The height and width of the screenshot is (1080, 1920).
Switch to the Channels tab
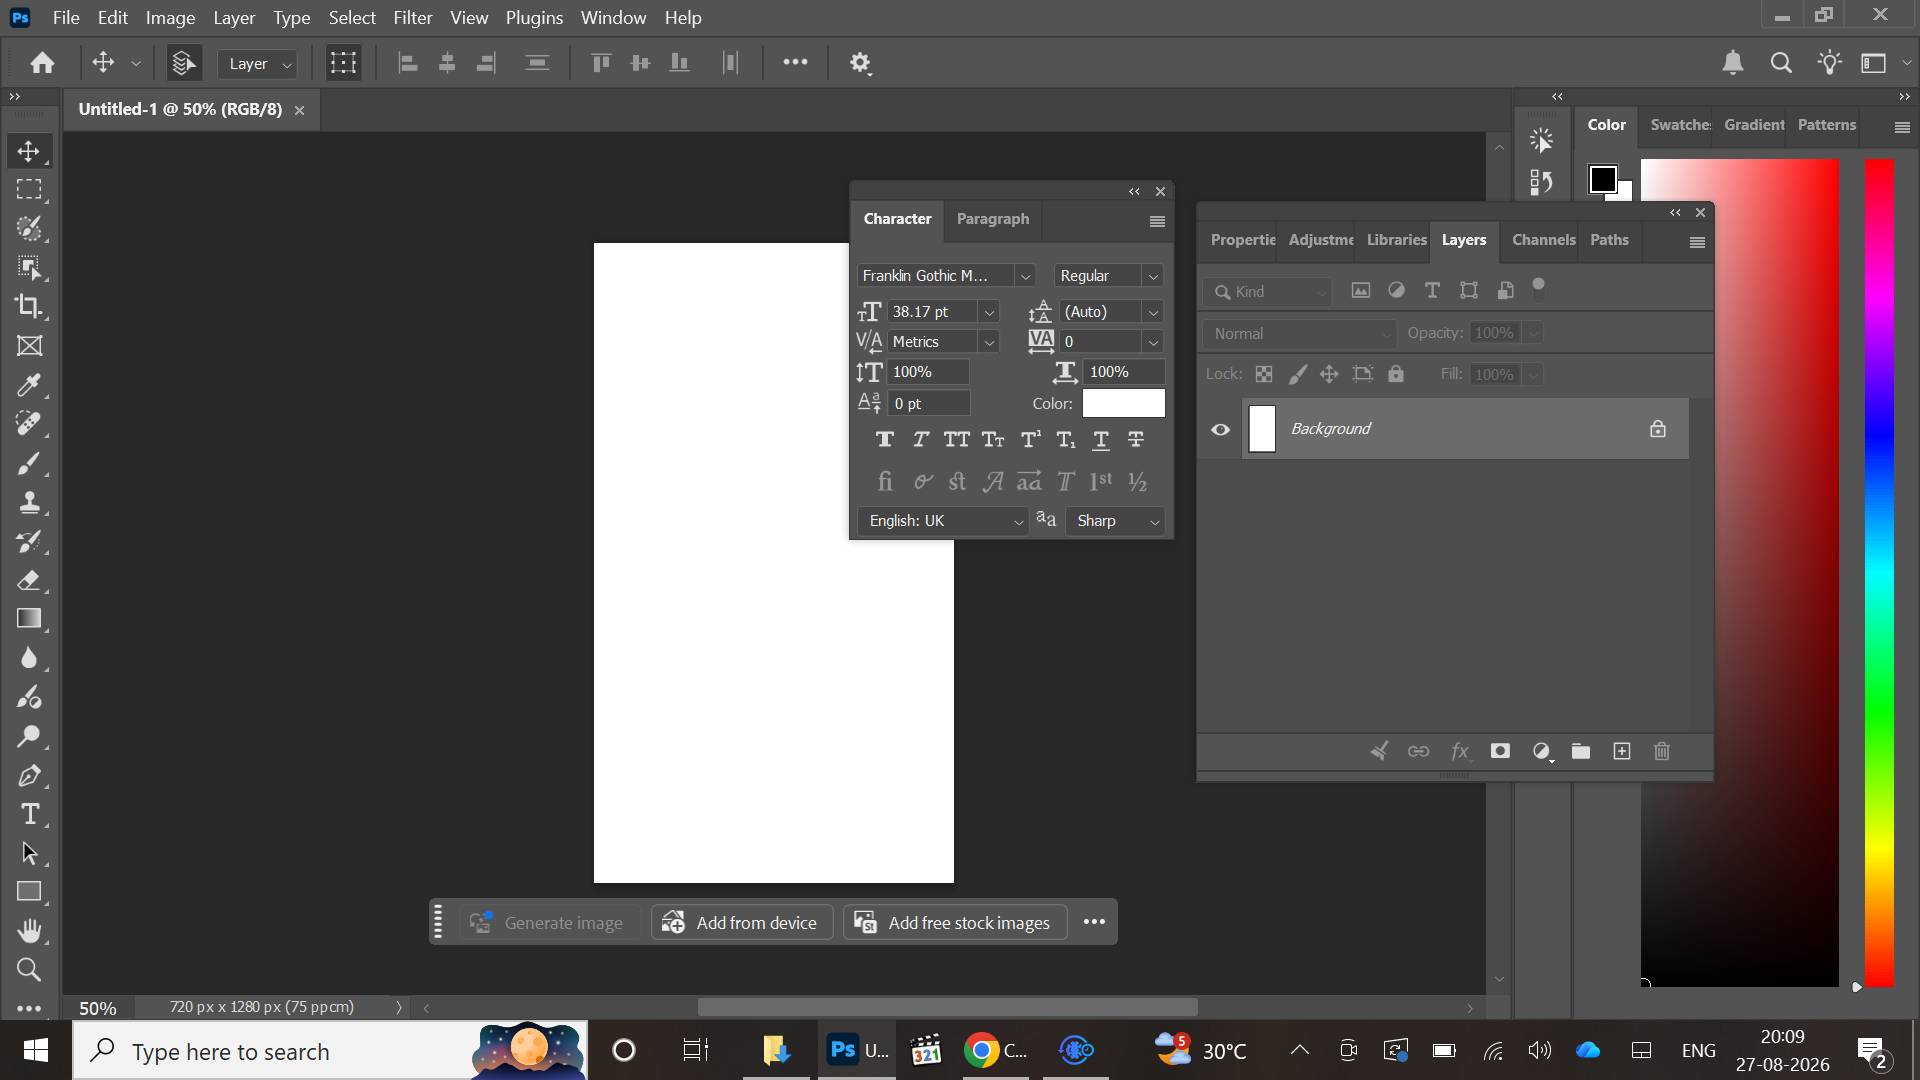pyautogui.click(x=1543, y=240)
